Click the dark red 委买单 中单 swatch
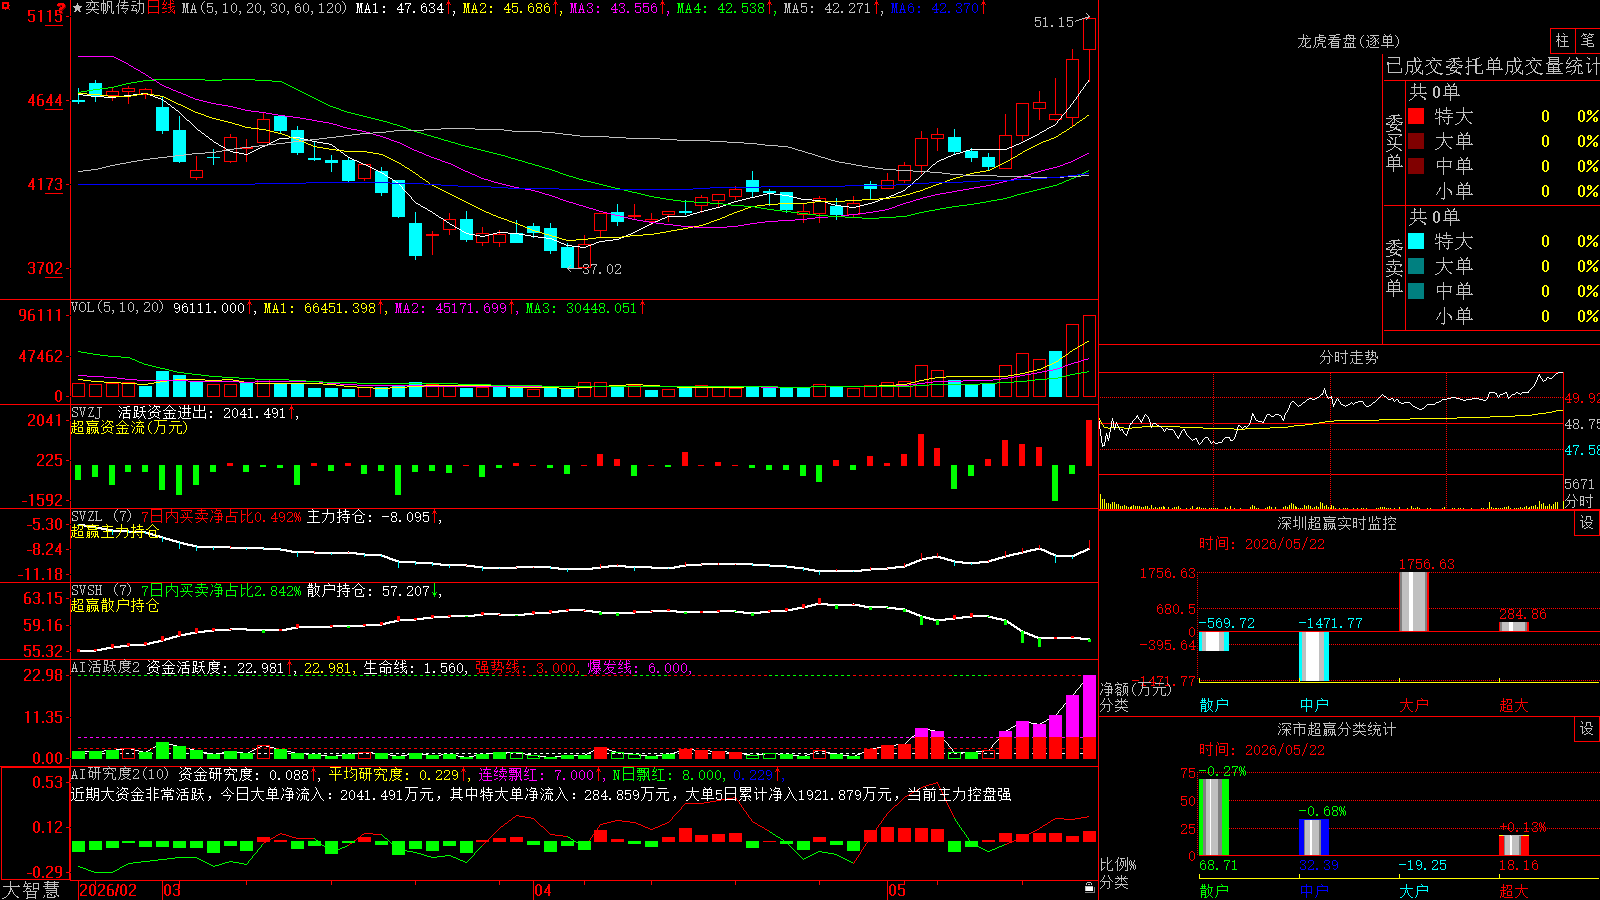Image resolution: width=1600 pixels, height=900 pixels. point(1416,166)
